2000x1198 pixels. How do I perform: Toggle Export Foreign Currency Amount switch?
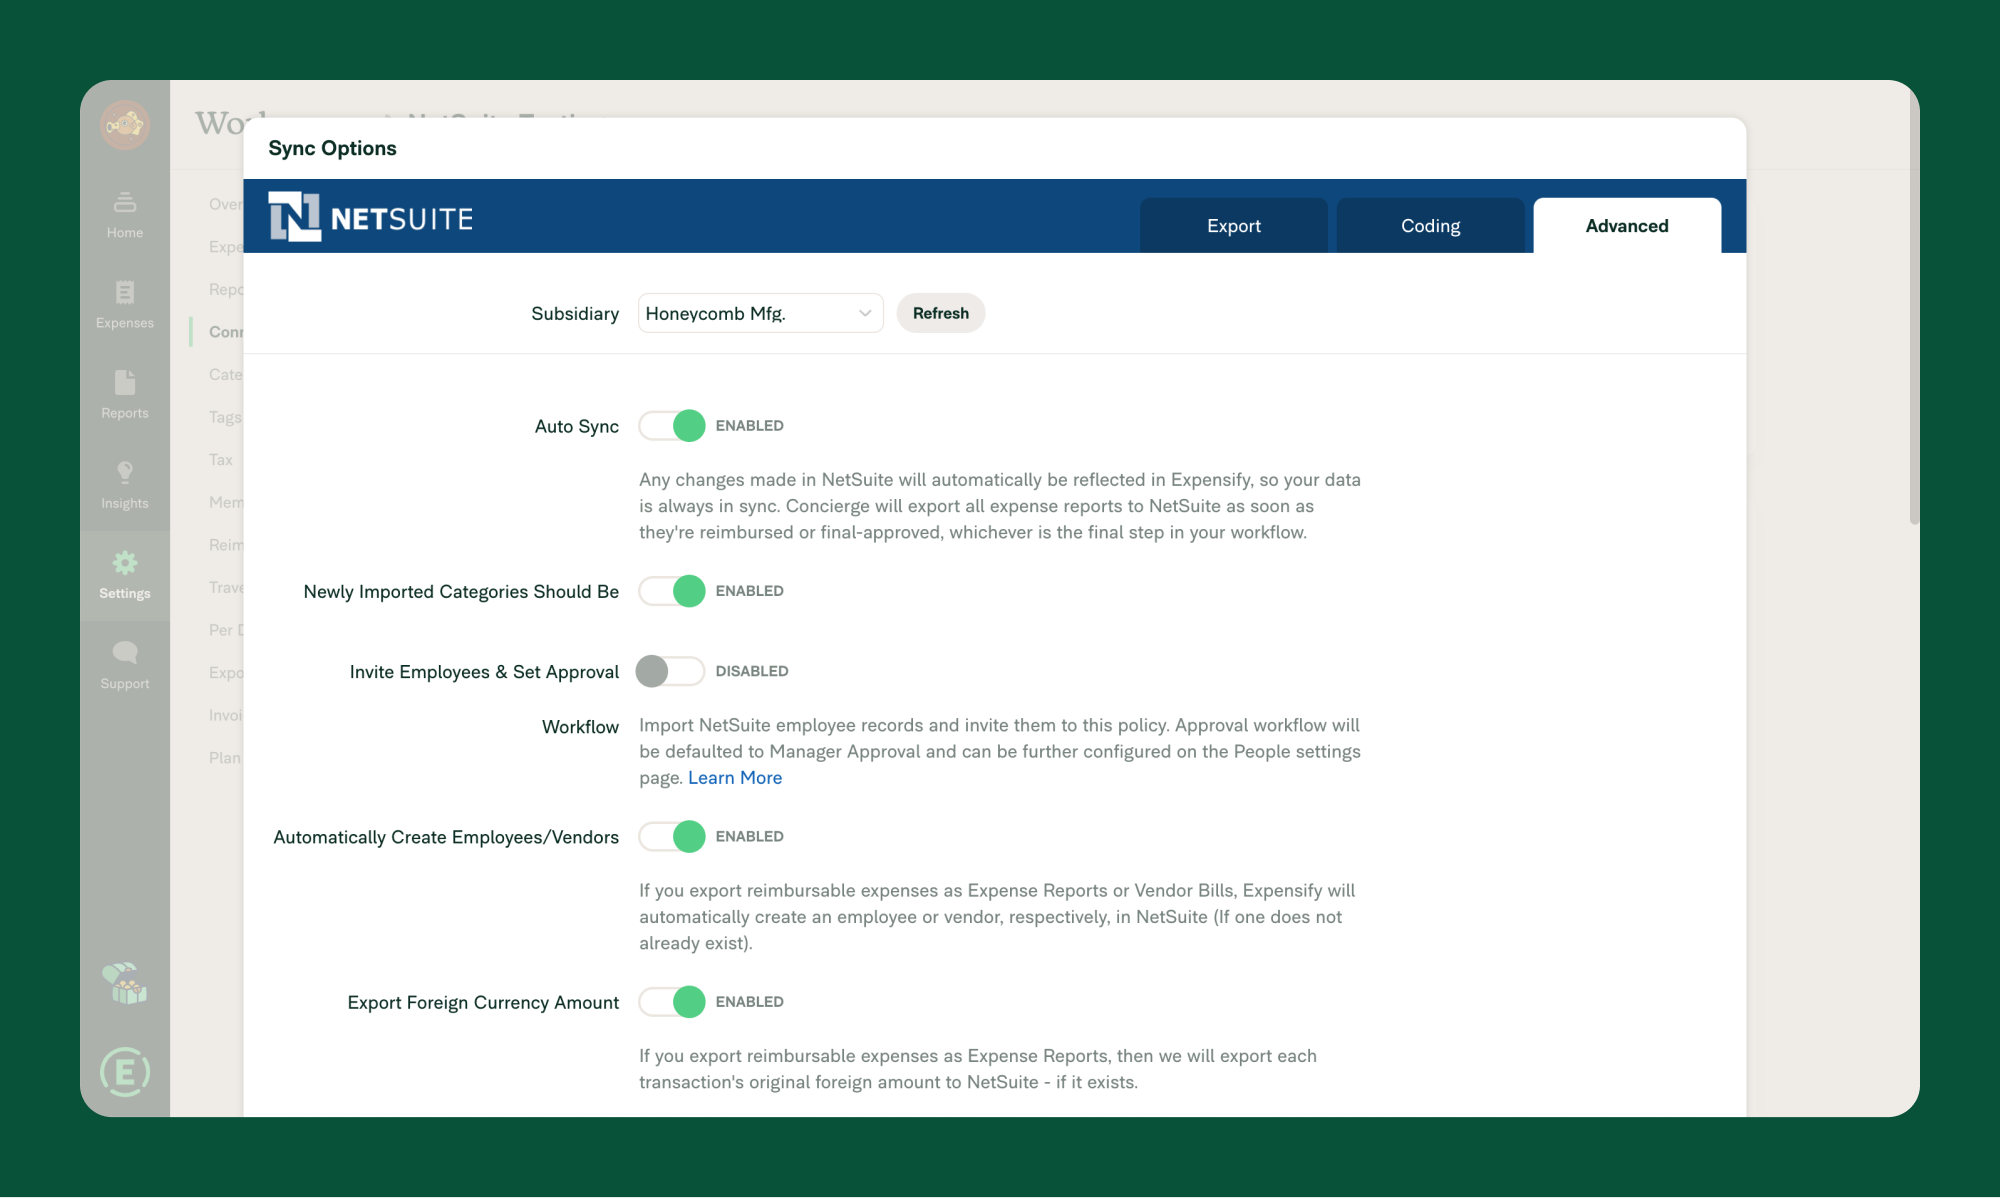[x=672, y=1001]
